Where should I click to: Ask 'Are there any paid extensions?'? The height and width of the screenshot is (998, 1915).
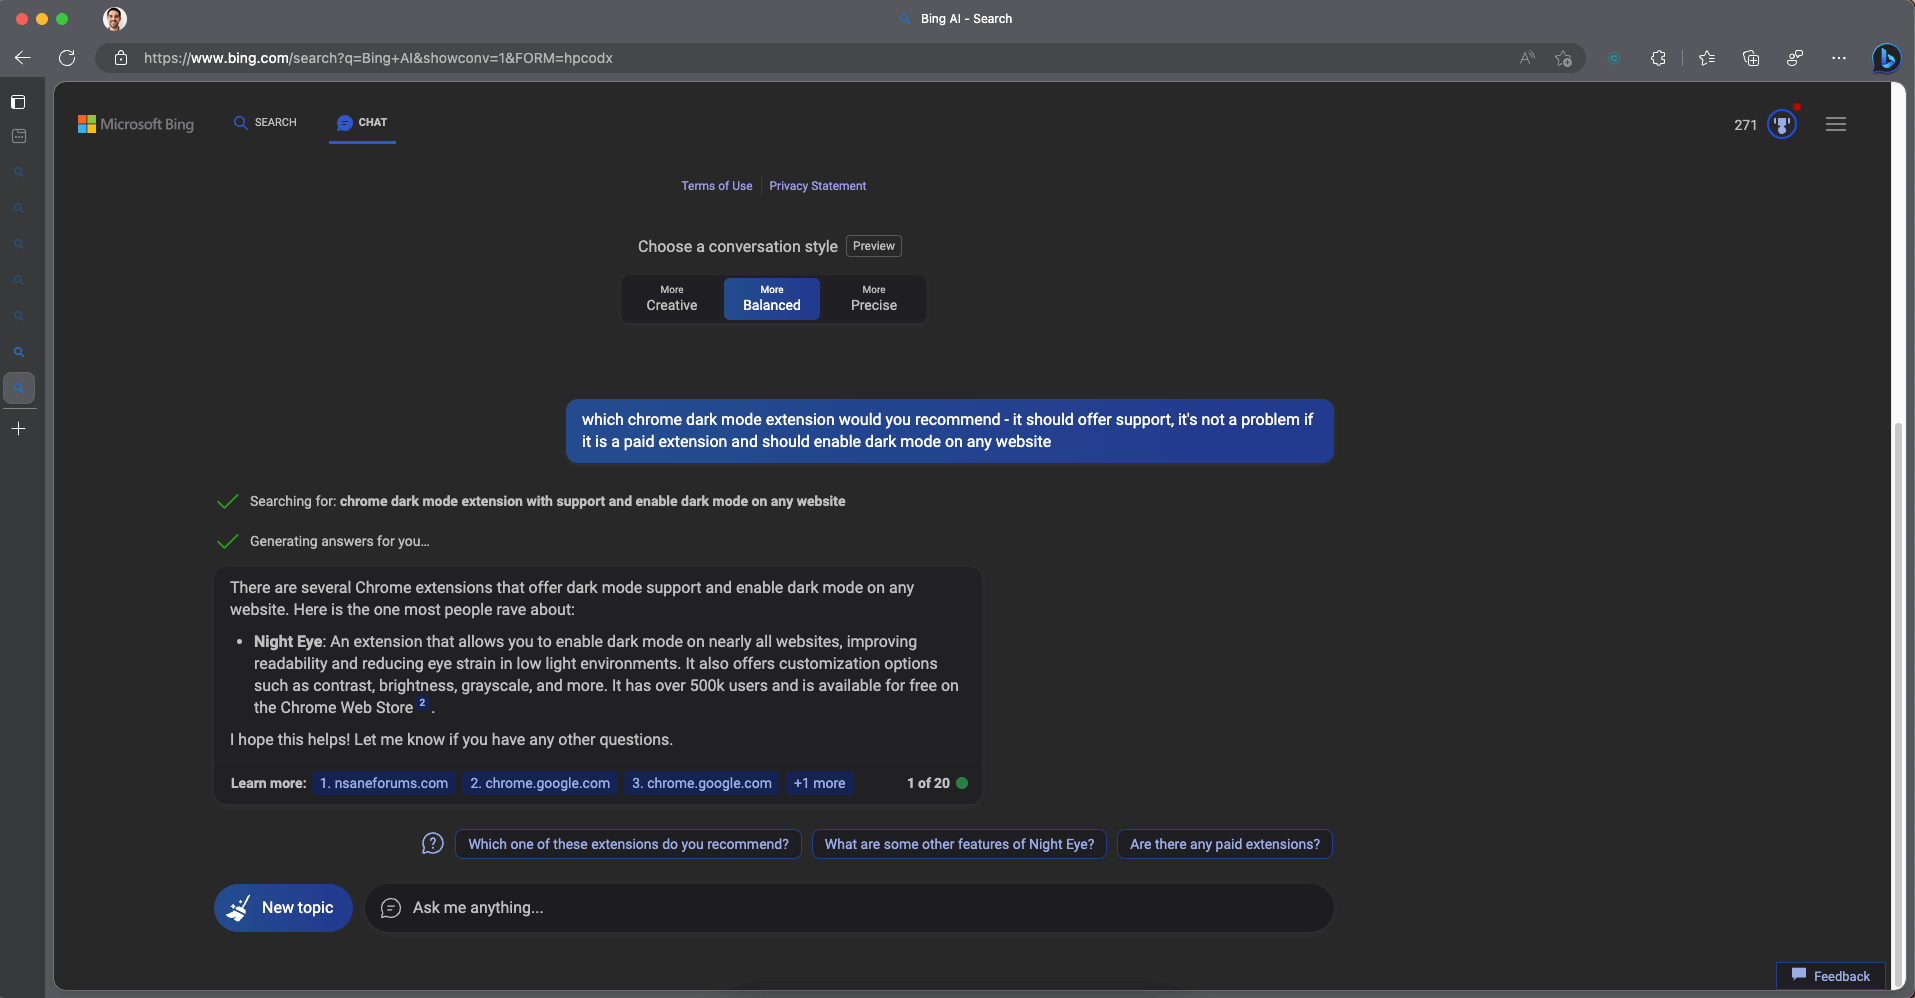(x=1225, y=844)
